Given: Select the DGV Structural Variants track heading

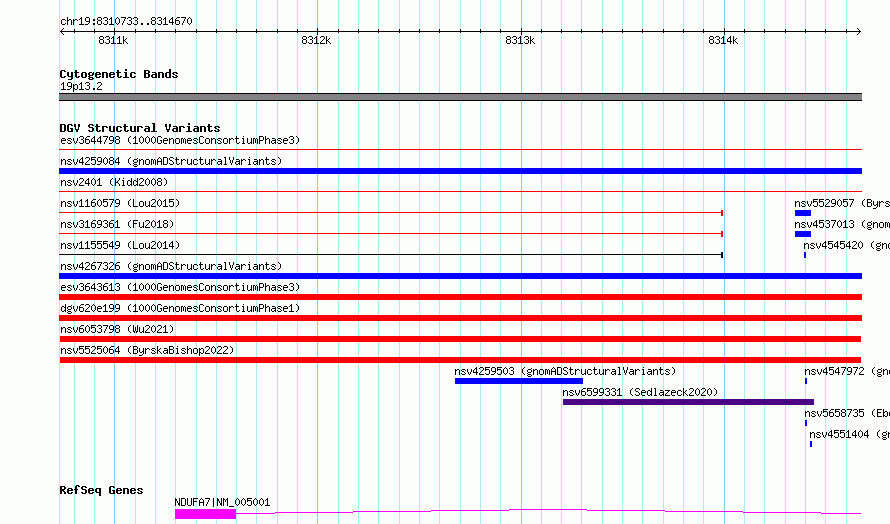Looking at the screenshot, I should (140, 128).
